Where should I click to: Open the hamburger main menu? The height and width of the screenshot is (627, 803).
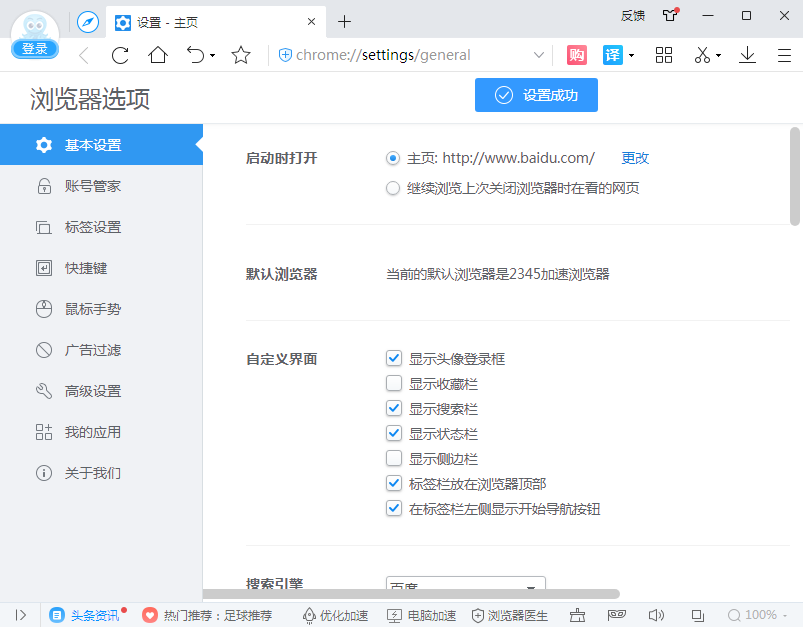(785, 55)
